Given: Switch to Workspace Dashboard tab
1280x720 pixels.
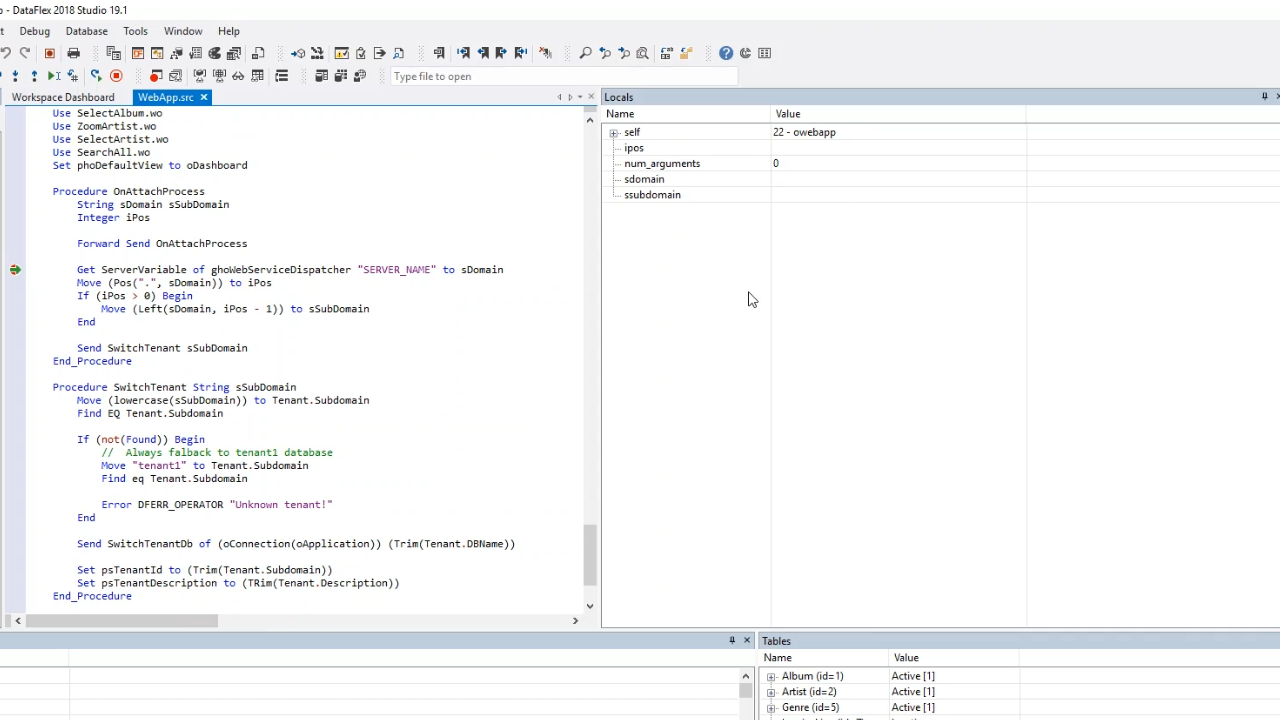Looking at the screenshot, I should [x=63, y=97].
